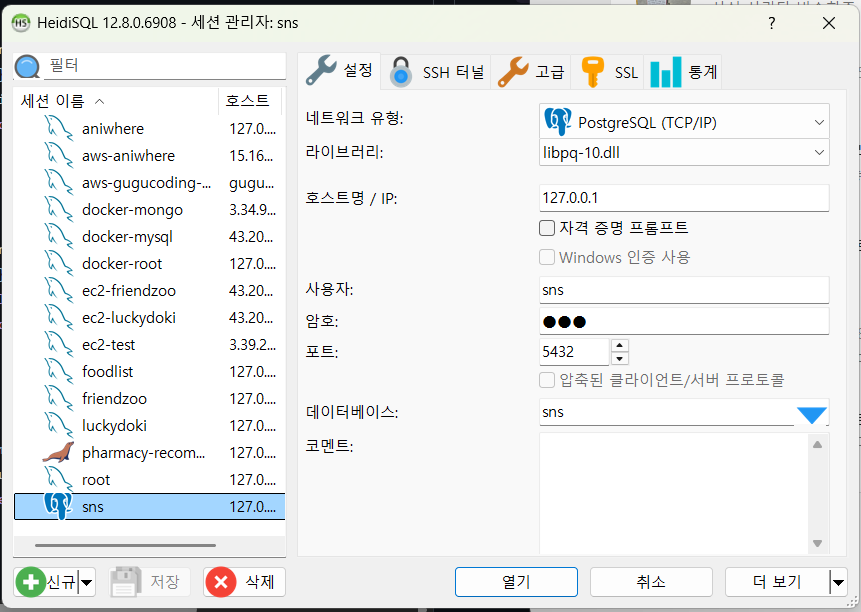The image size is (861, 612).
Task: Click the dolphin icon beside ec2-luckydoki
Action: pos(58,317)
